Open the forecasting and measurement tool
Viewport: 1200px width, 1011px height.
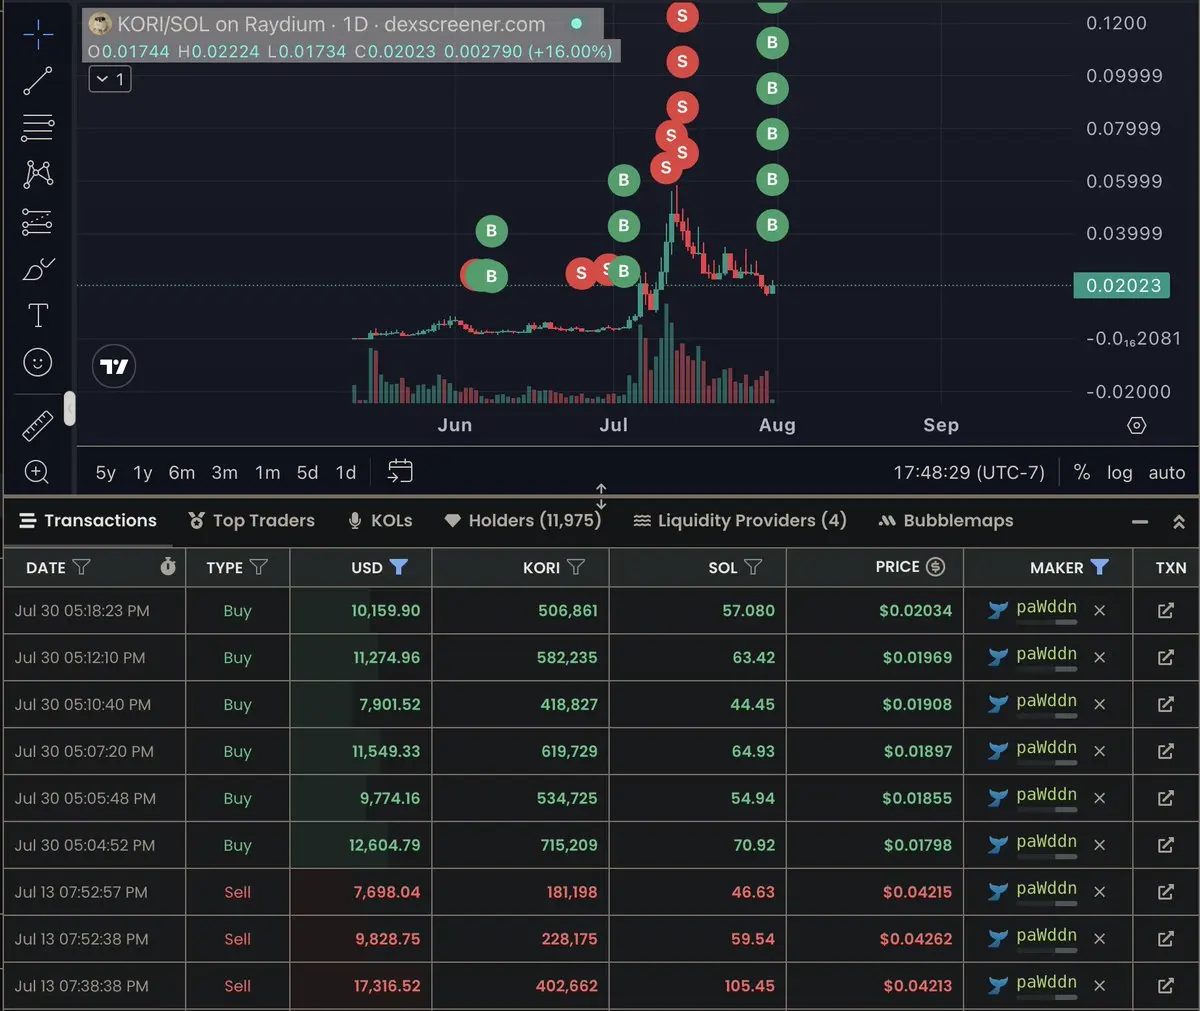click(x=38, y=221)
